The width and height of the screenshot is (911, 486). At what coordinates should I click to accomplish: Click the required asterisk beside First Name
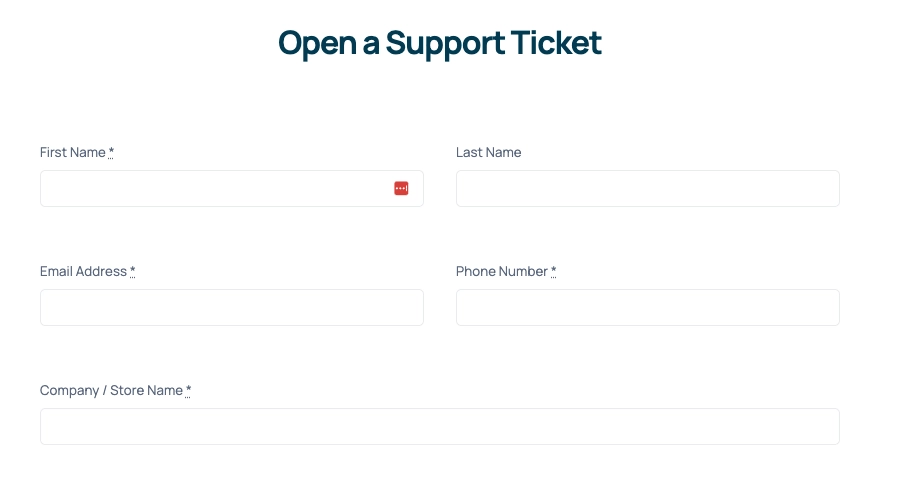(x=111, y=152)
